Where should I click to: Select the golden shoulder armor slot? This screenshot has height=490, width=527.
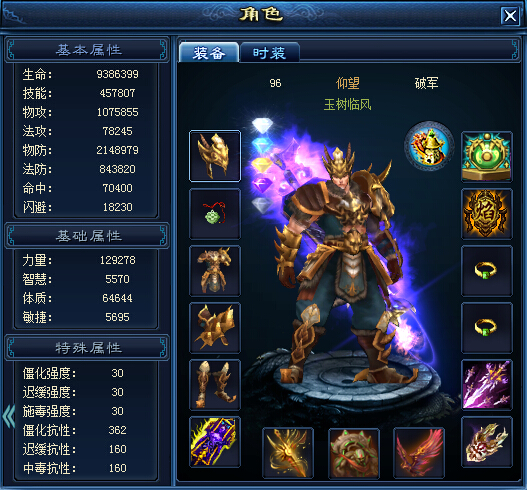point(215,328)
